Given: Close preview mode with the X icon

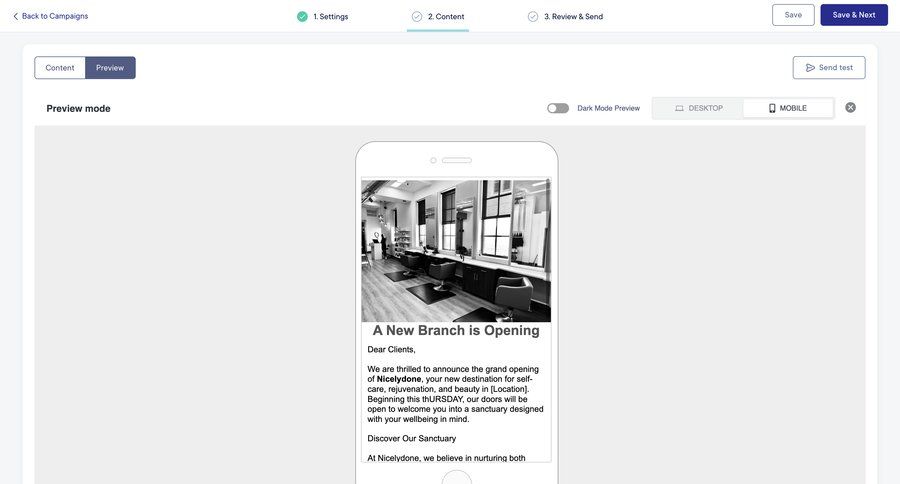Looking at the screenshot, I should pyautogui.click(x=850, y=107).
